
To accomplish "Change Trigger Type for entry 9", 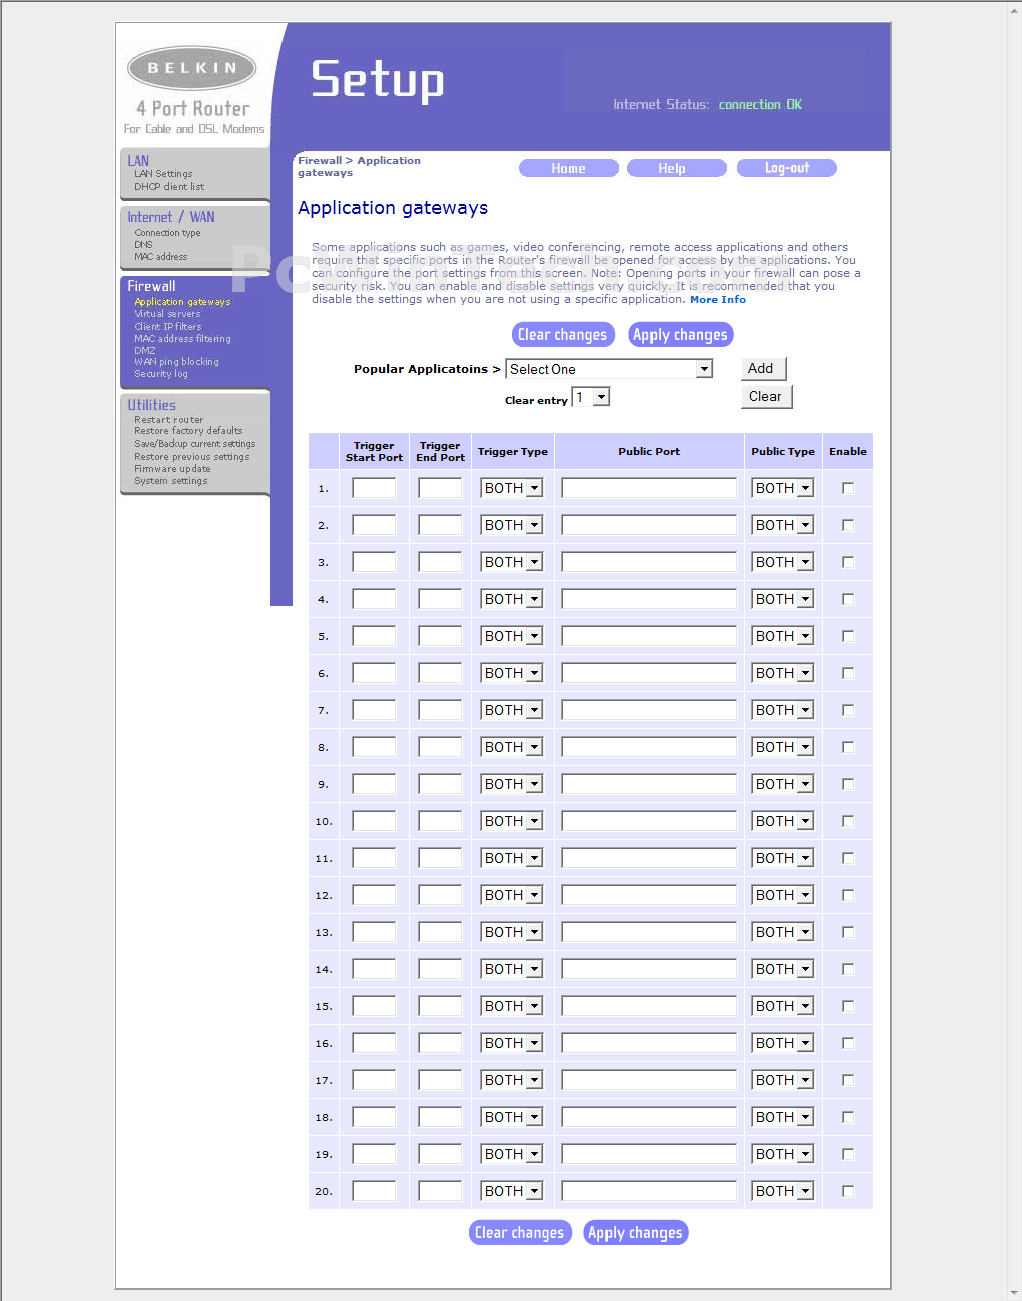I will coord(512,784).
